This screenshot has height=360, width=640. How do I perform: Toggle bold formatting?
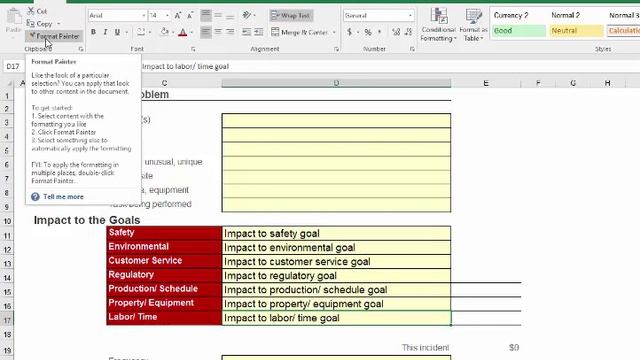[x=93, y=32]
